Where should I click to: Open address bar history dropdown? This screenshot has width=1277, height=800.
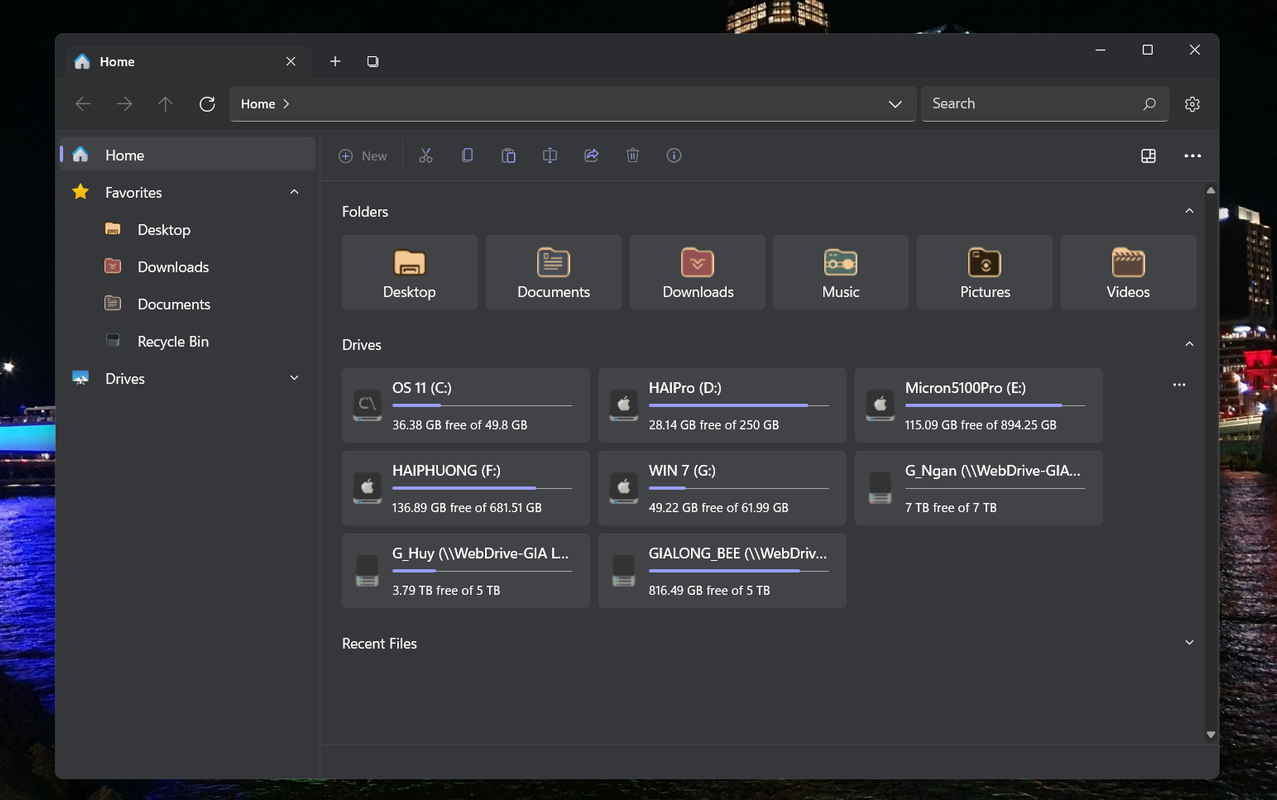[x=895, y=104]
